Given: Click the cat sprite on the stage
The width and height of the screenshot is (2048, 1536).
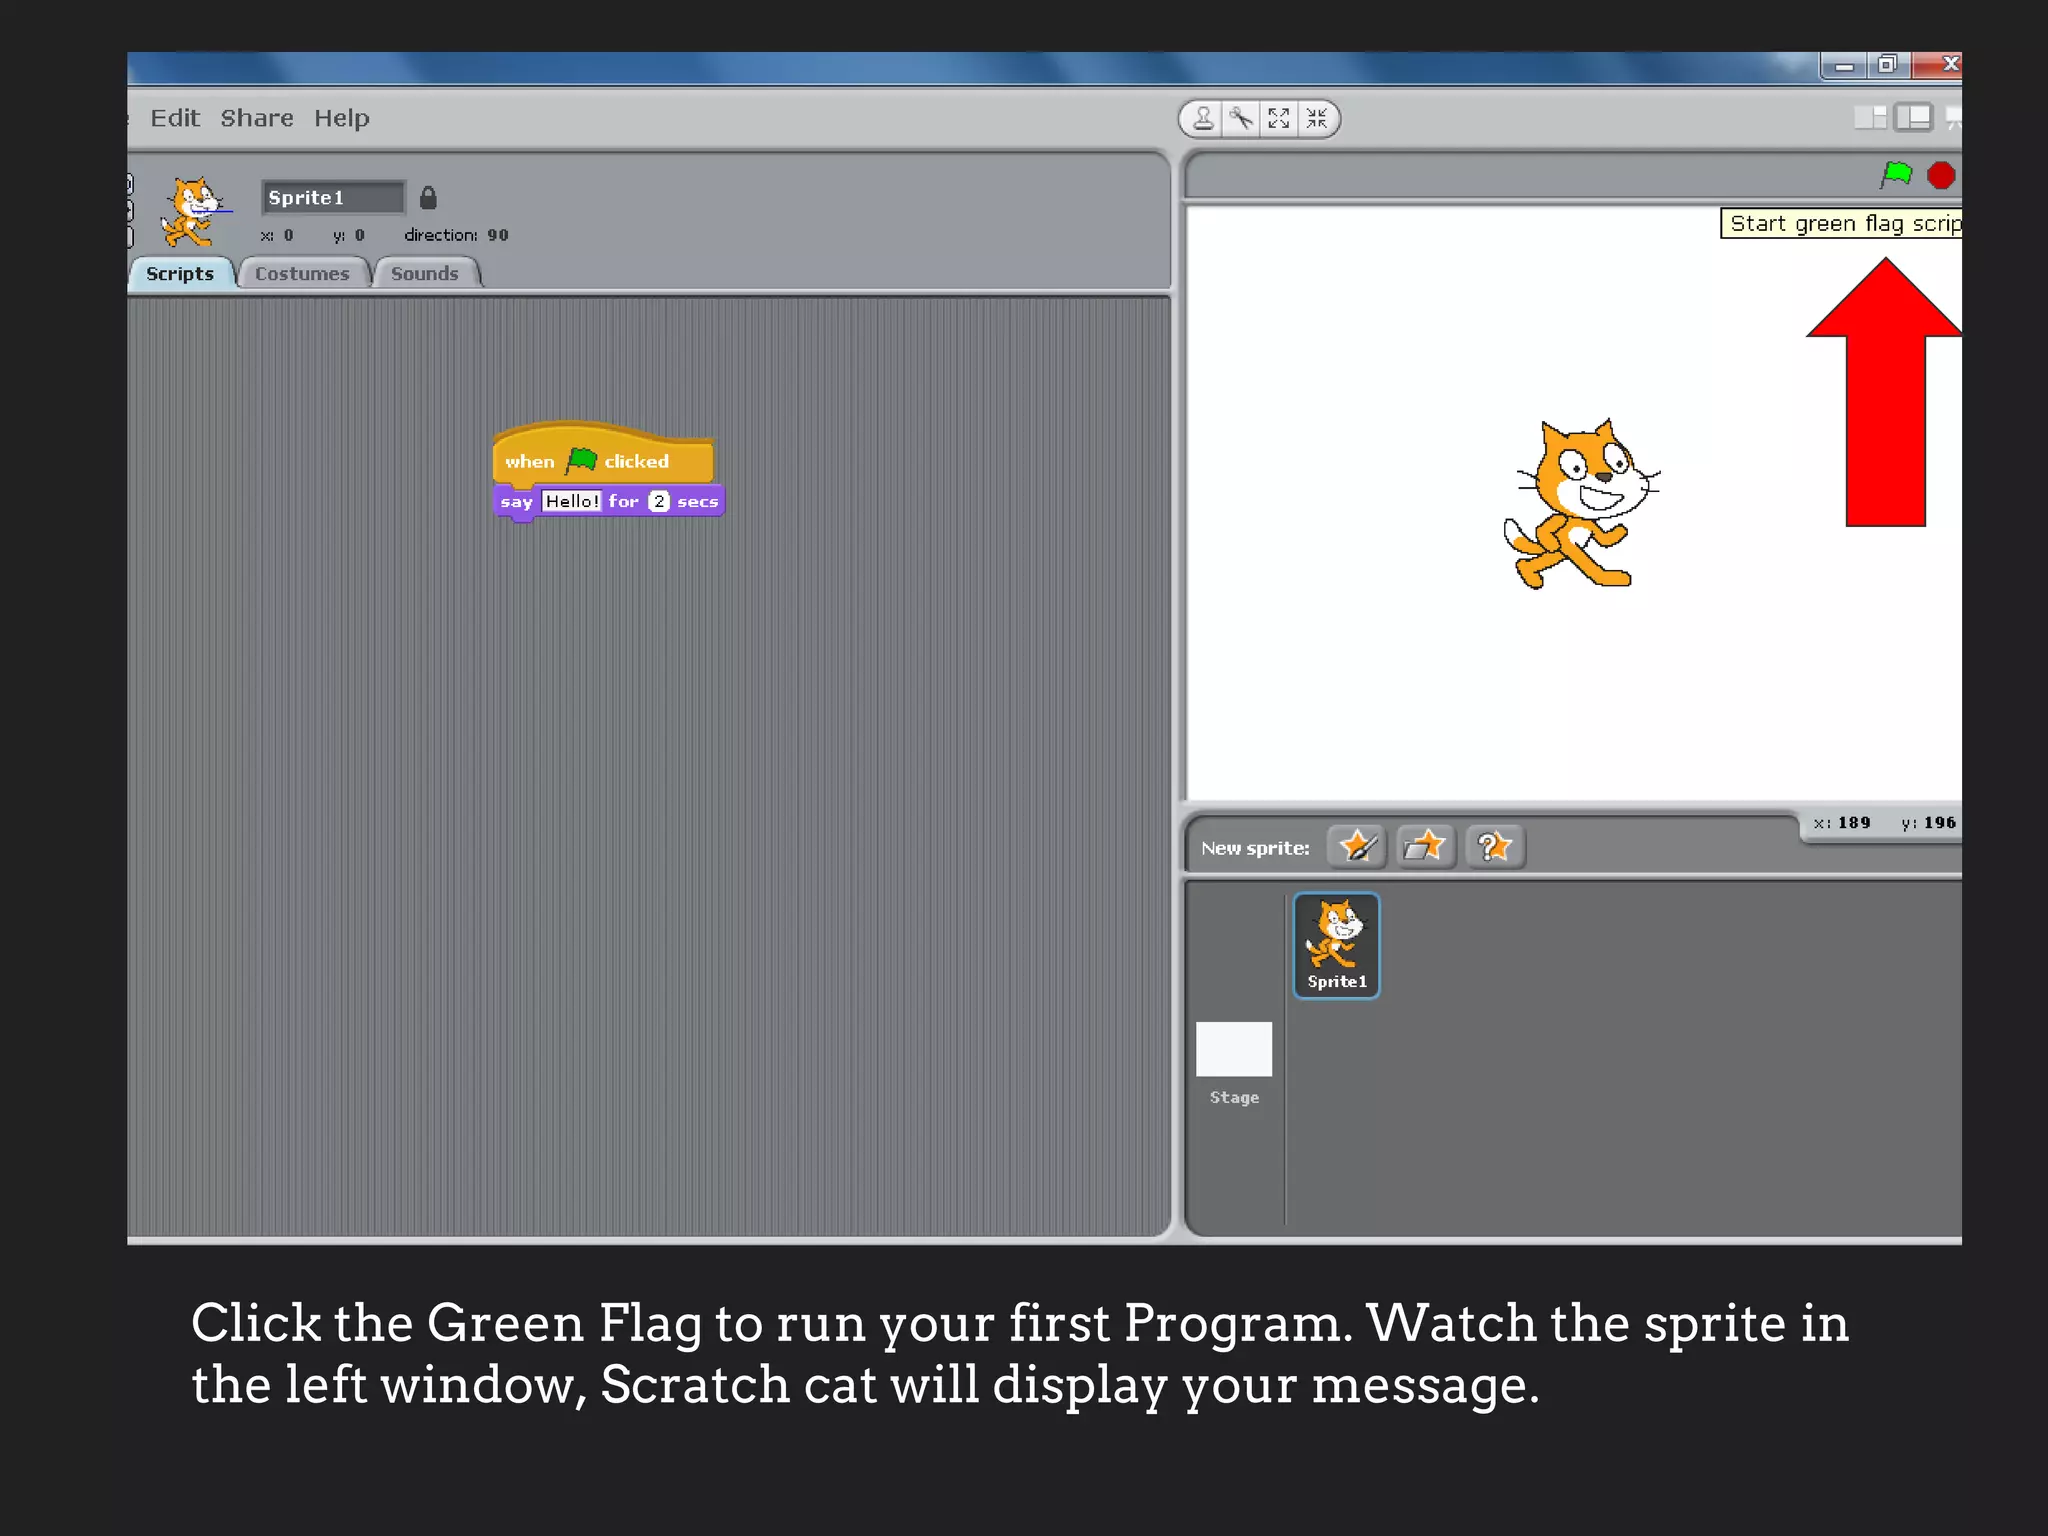Looking at the screenshot, I should (1580, 504).
